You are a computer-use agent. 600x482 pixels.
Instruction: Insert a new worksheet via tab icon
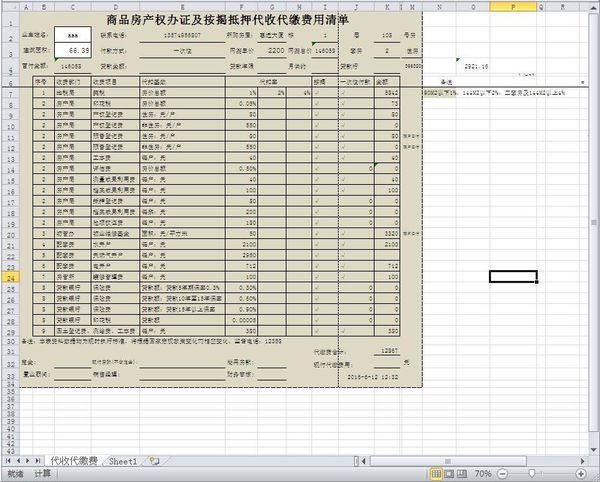click(x=154, y=461)
